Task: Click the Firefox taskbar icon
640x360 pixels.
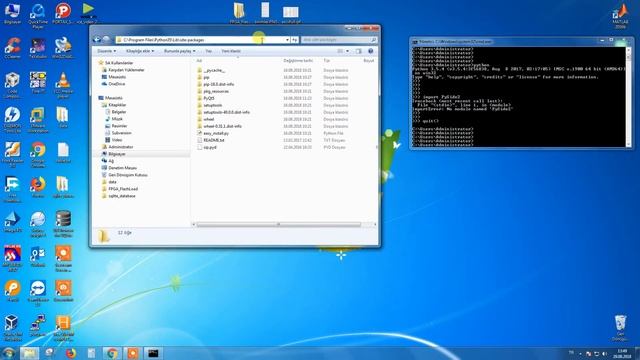Action: click(71, 353)
